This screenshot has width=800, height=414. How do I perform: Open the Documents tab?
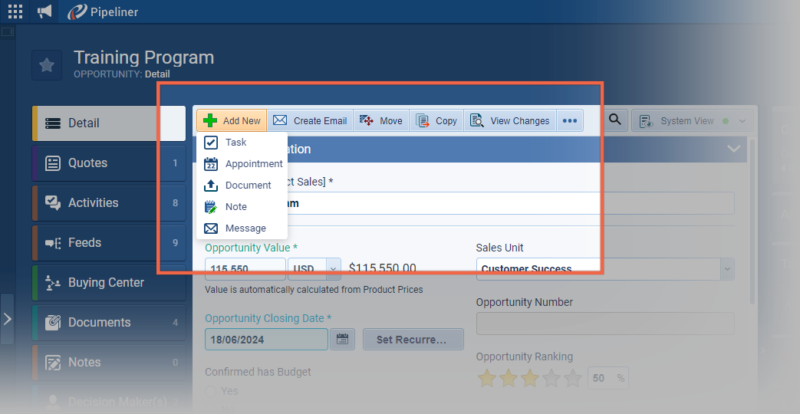pyautogui.click(x=109, y=323)
